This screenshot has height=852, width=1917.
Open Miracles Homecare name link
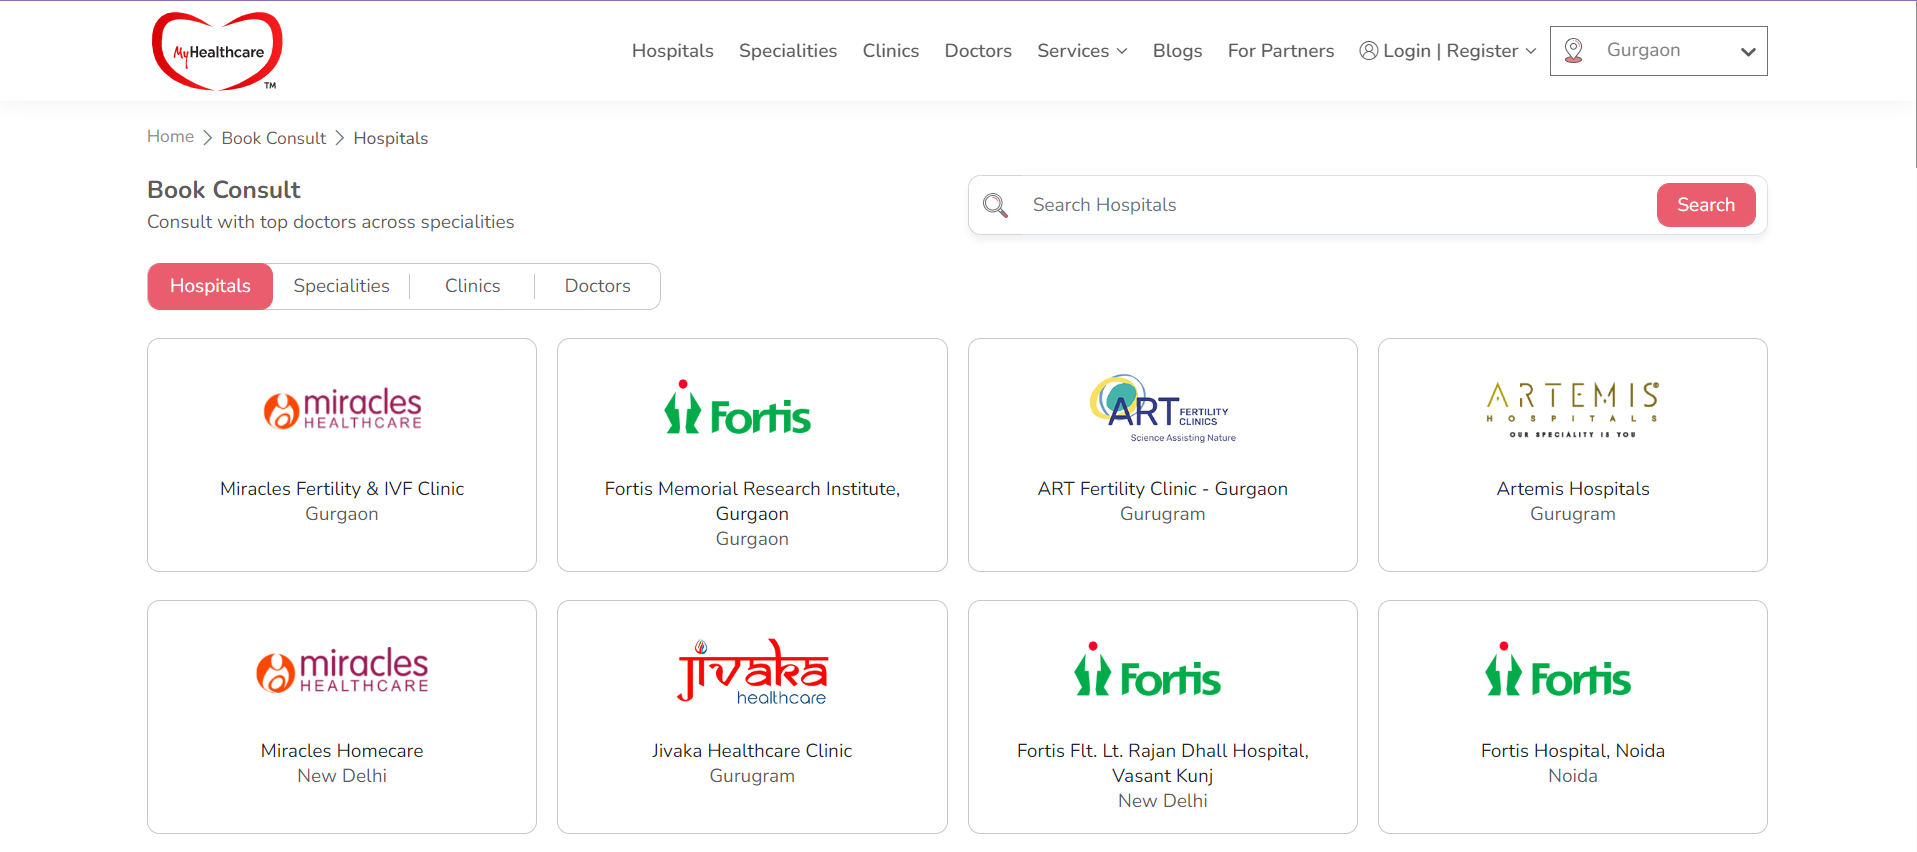pos(342,751)
